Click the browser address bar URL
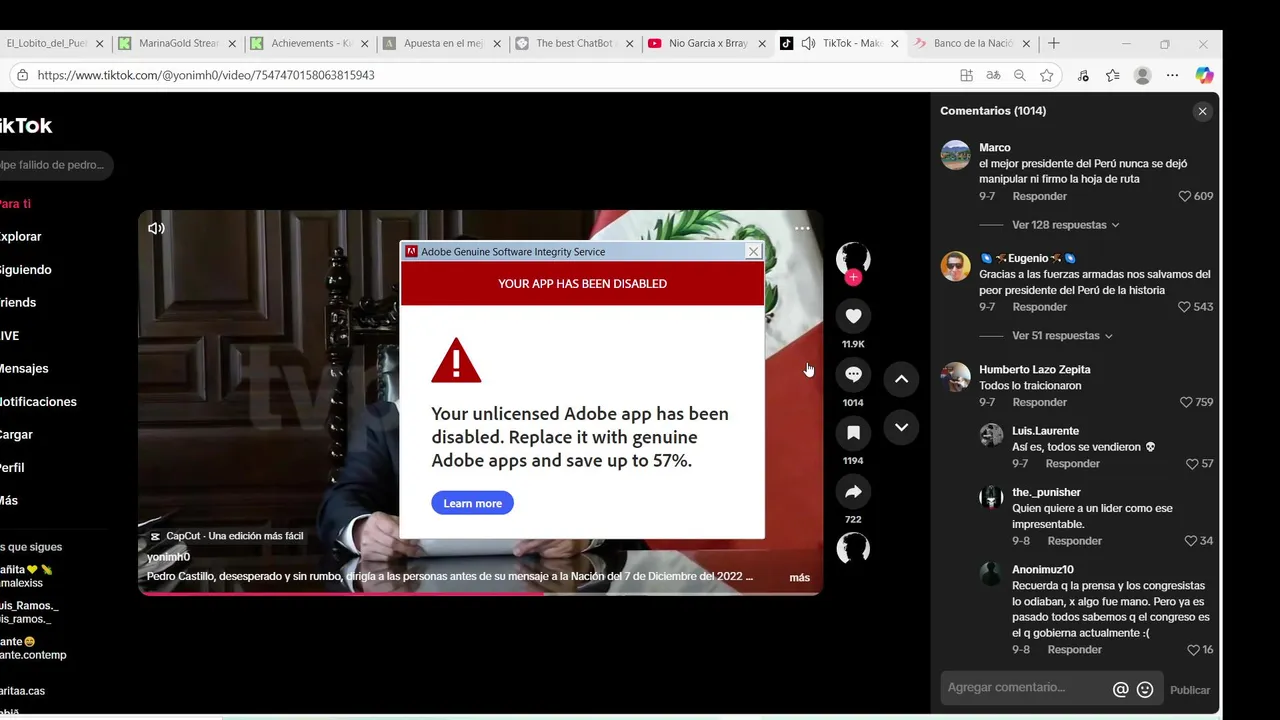 [206, 75]
